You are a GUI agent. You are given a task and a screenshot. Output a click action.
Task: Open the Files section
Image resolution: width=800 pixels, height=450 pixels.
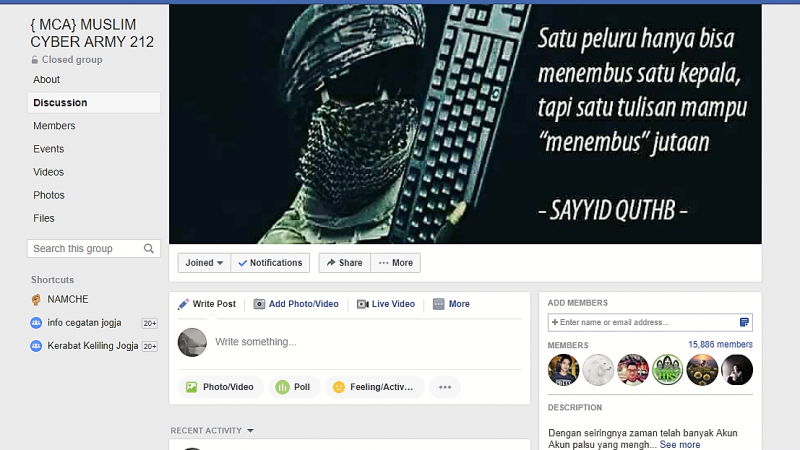point(44,218)
